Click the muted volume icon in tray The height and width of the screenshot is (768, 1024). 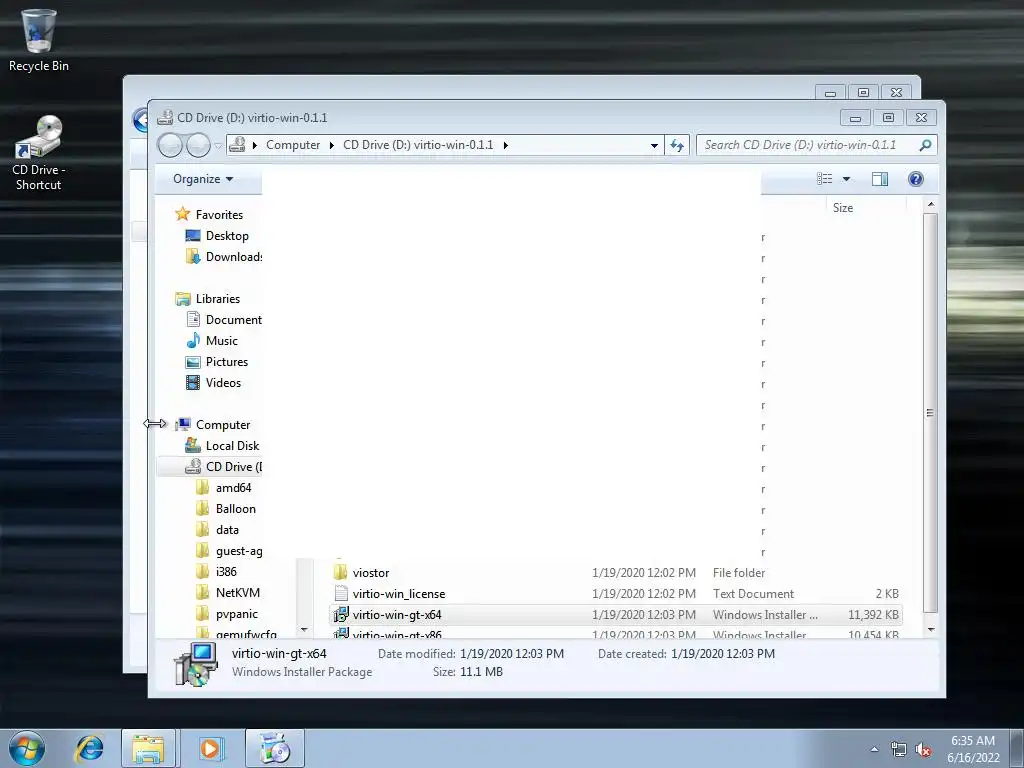(x=923, y=750)
